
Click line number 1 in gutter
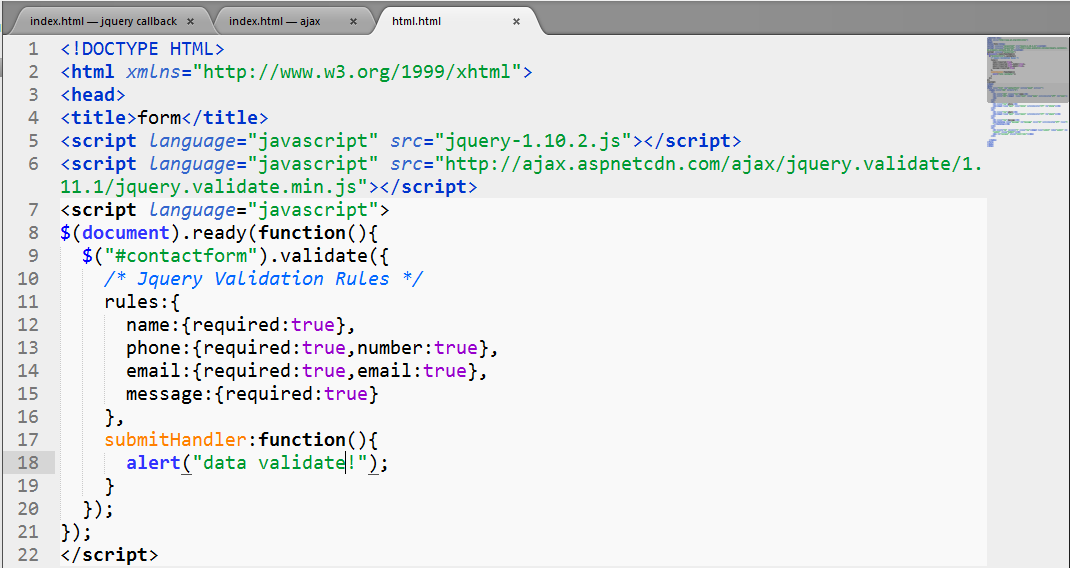coord(33,49)
